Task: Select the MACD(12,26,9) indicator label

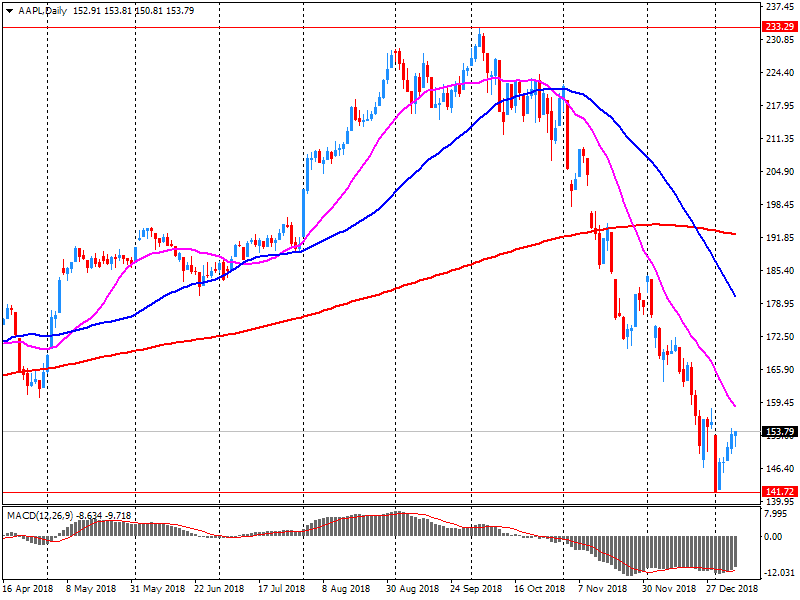Action: point(40,516)
